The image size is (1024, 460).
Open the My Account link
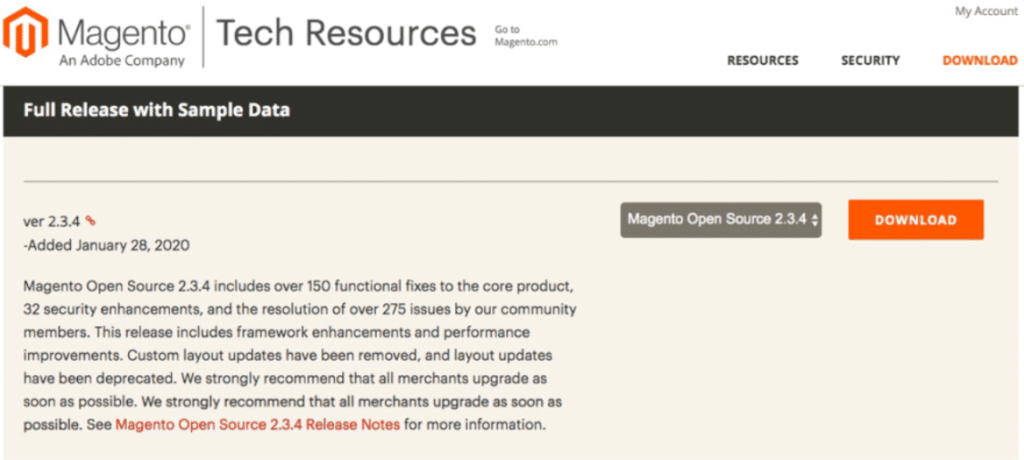pyautogui.click(x=986, y=12)
